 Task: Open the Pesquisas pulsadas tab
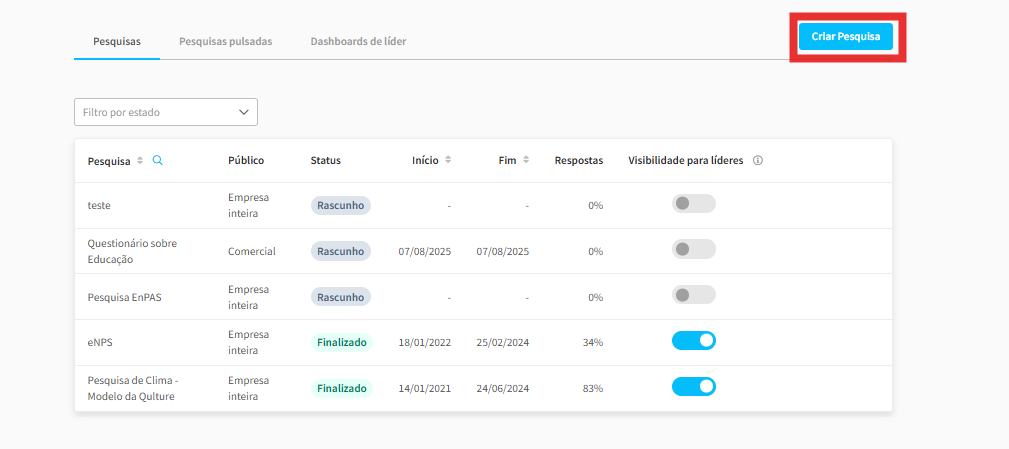pos(225,41)
